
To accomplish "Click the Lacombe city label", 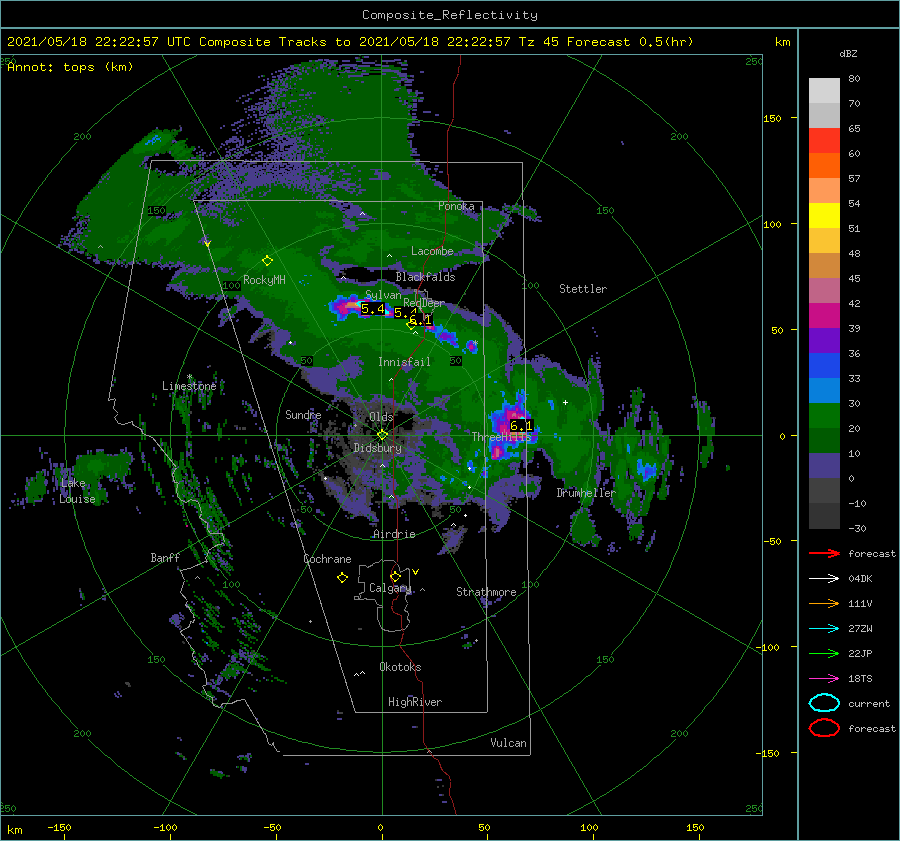I will (432, 251).
